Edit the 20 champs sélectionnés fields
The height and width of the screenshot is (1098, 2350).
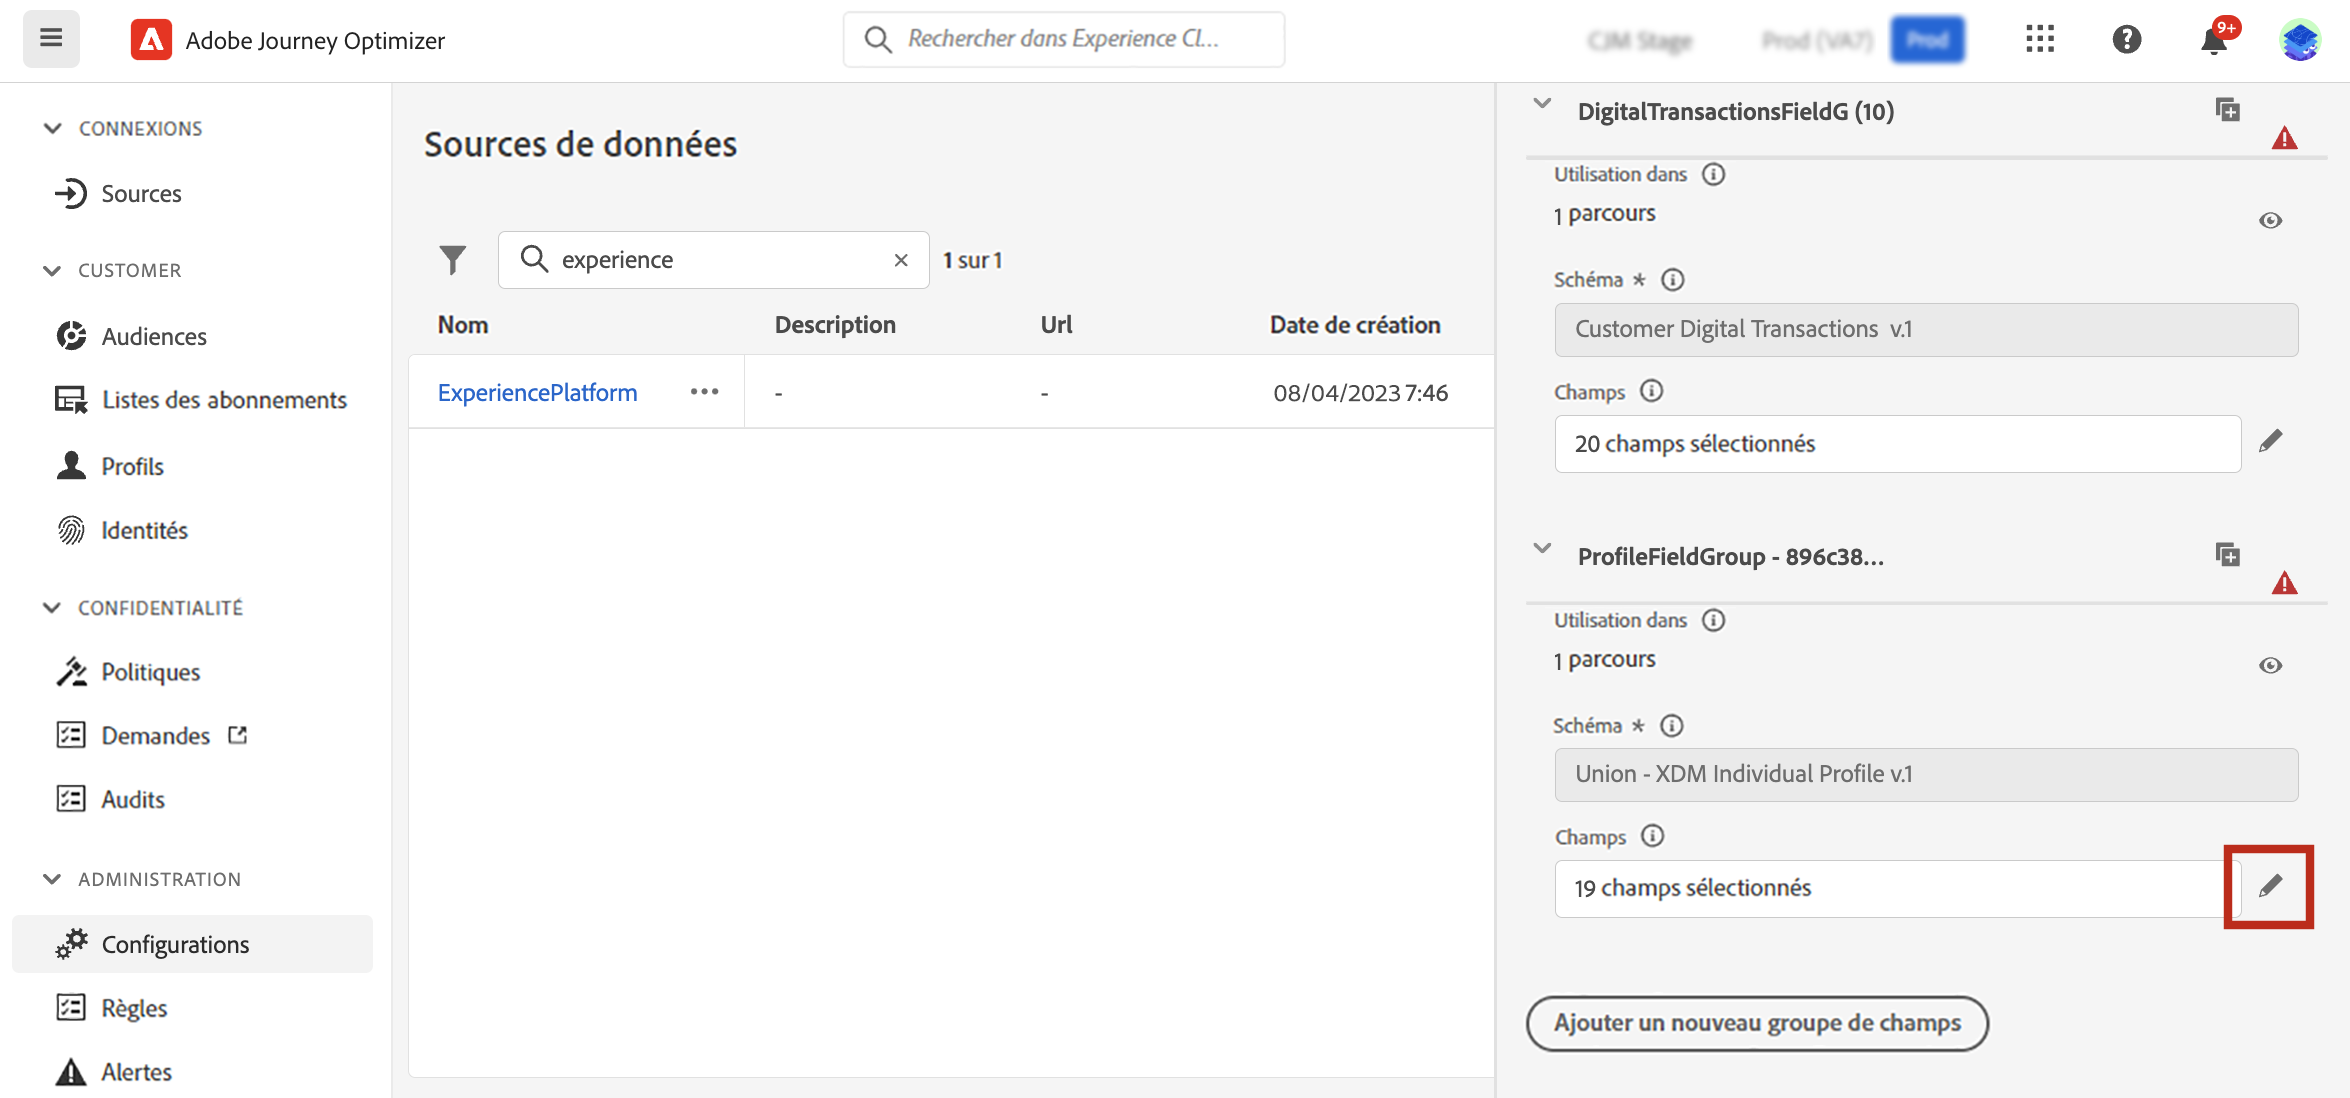[x=2270, y=441]
